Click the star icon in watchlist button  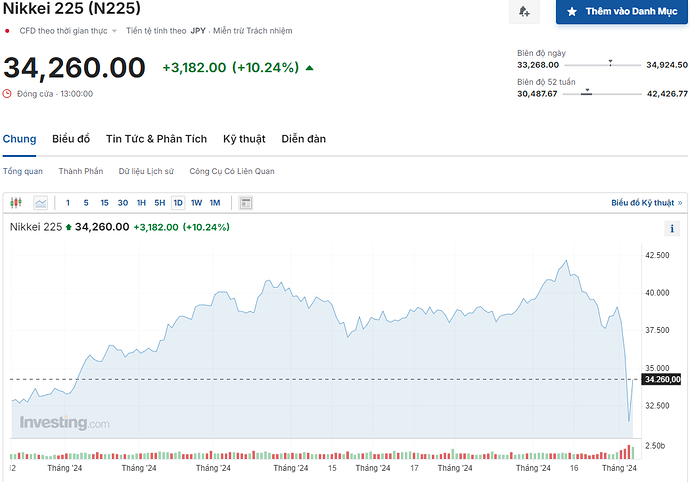(x=572, y=12)
